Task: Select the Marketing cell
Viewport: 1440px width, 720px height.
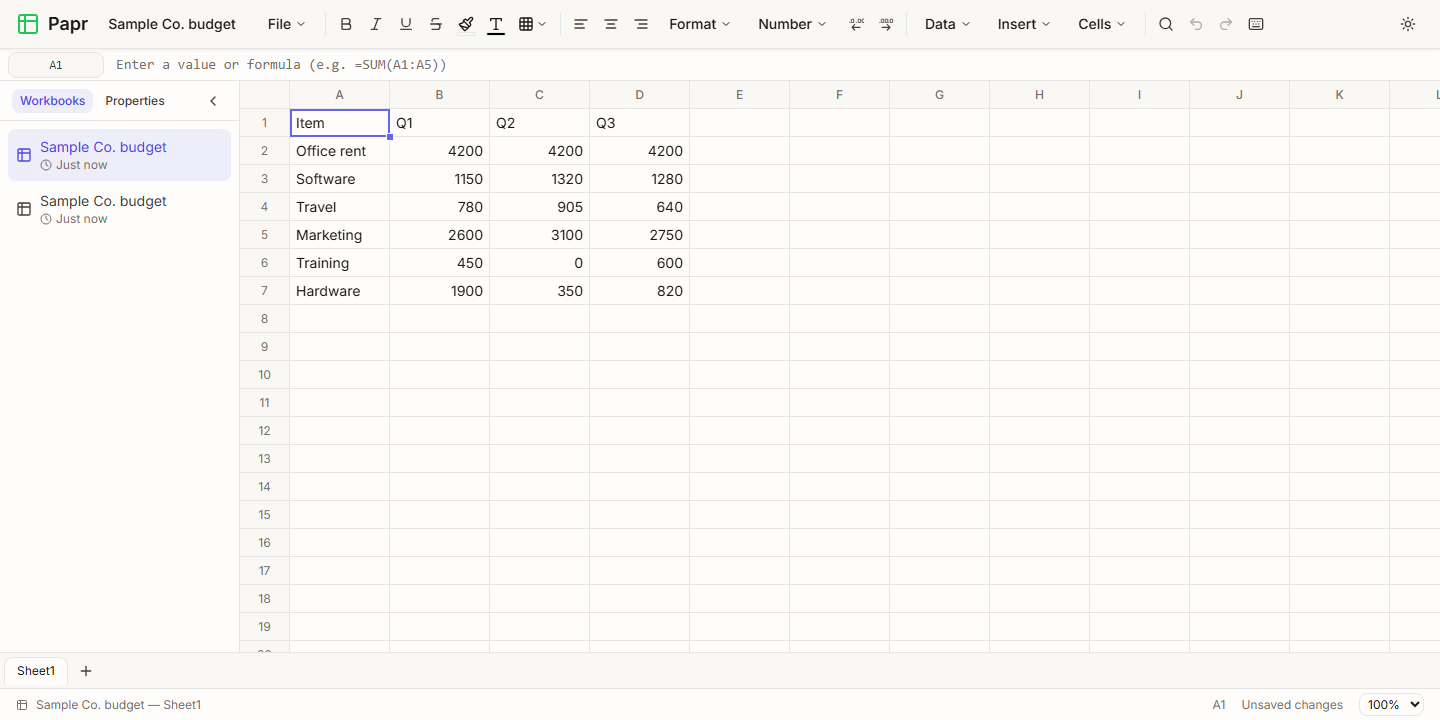Action: 340,235
